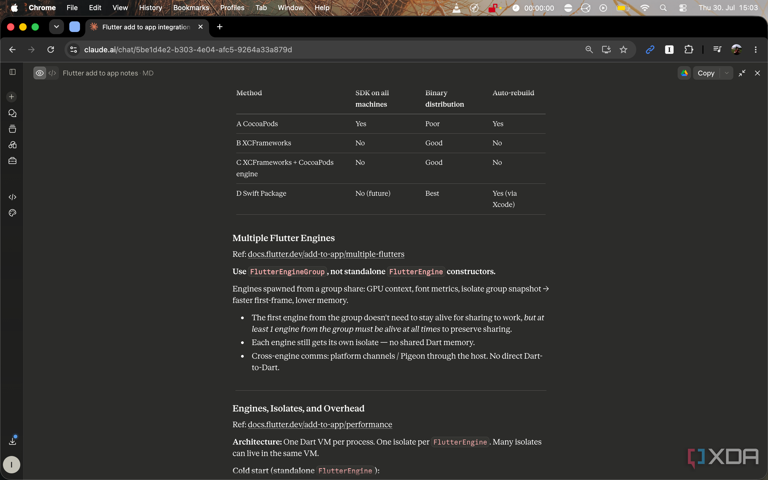Click the 'D Swift Package' table row label

261,193
